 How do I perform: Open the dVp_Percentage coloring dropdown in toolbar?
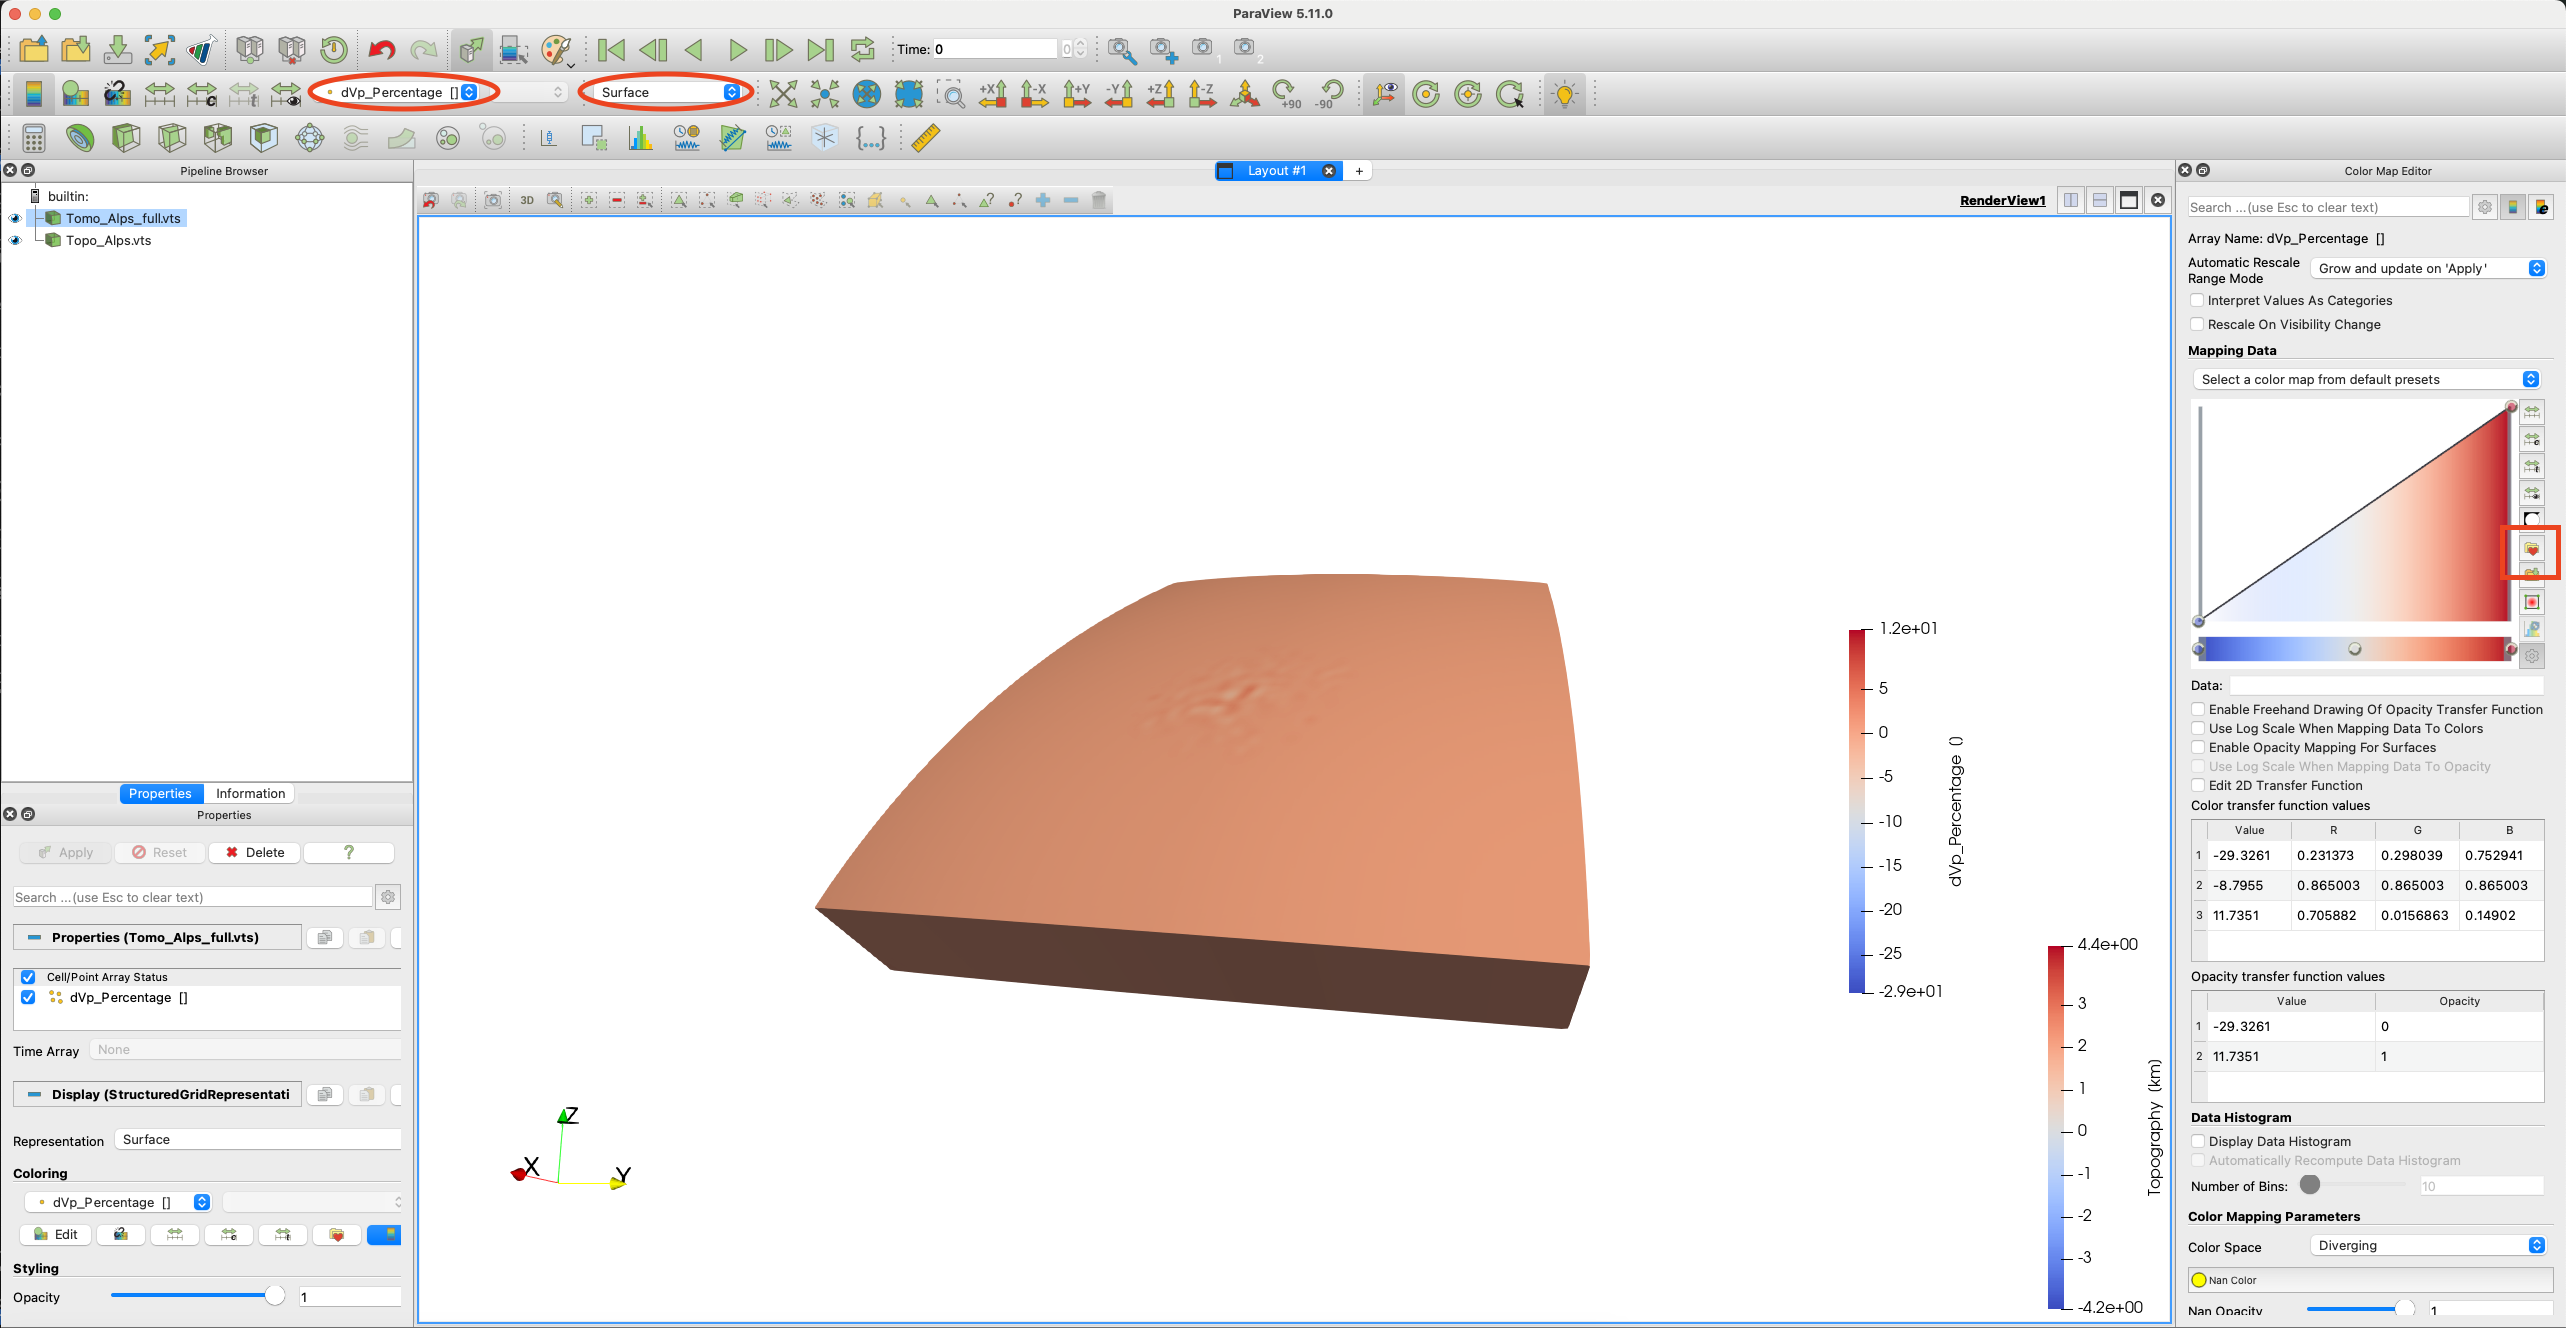coord(400,92)
